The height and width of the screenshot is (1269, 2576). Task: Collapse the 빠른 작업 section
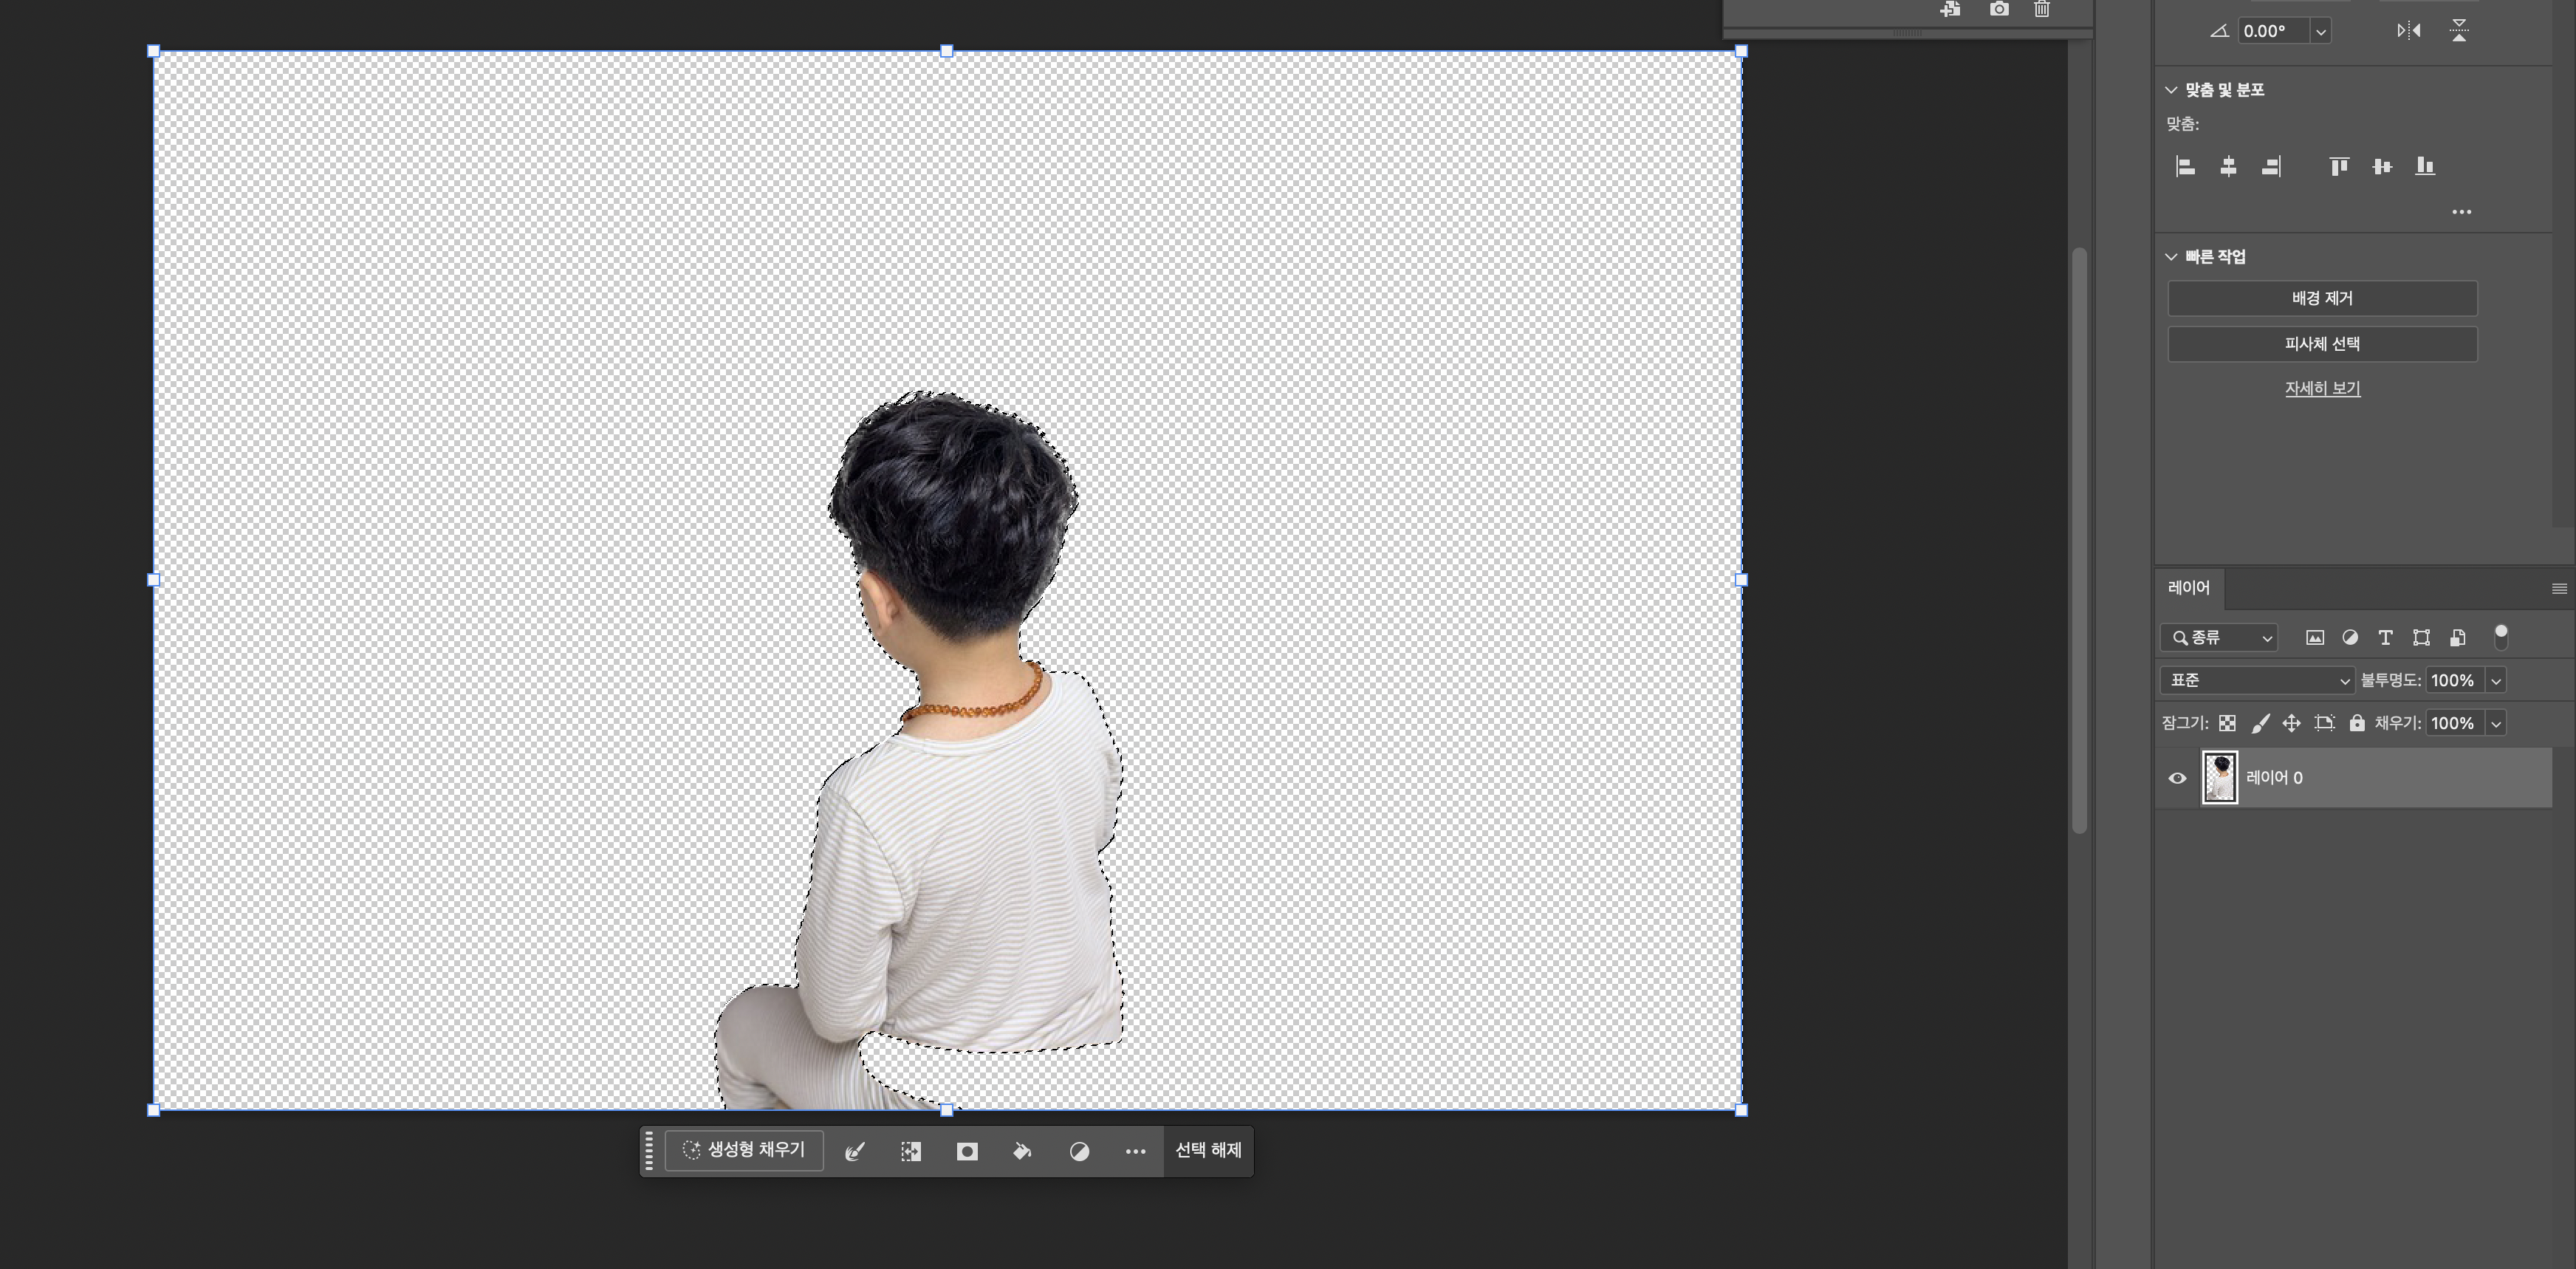pyautogui.click(x=2171, y=257)
